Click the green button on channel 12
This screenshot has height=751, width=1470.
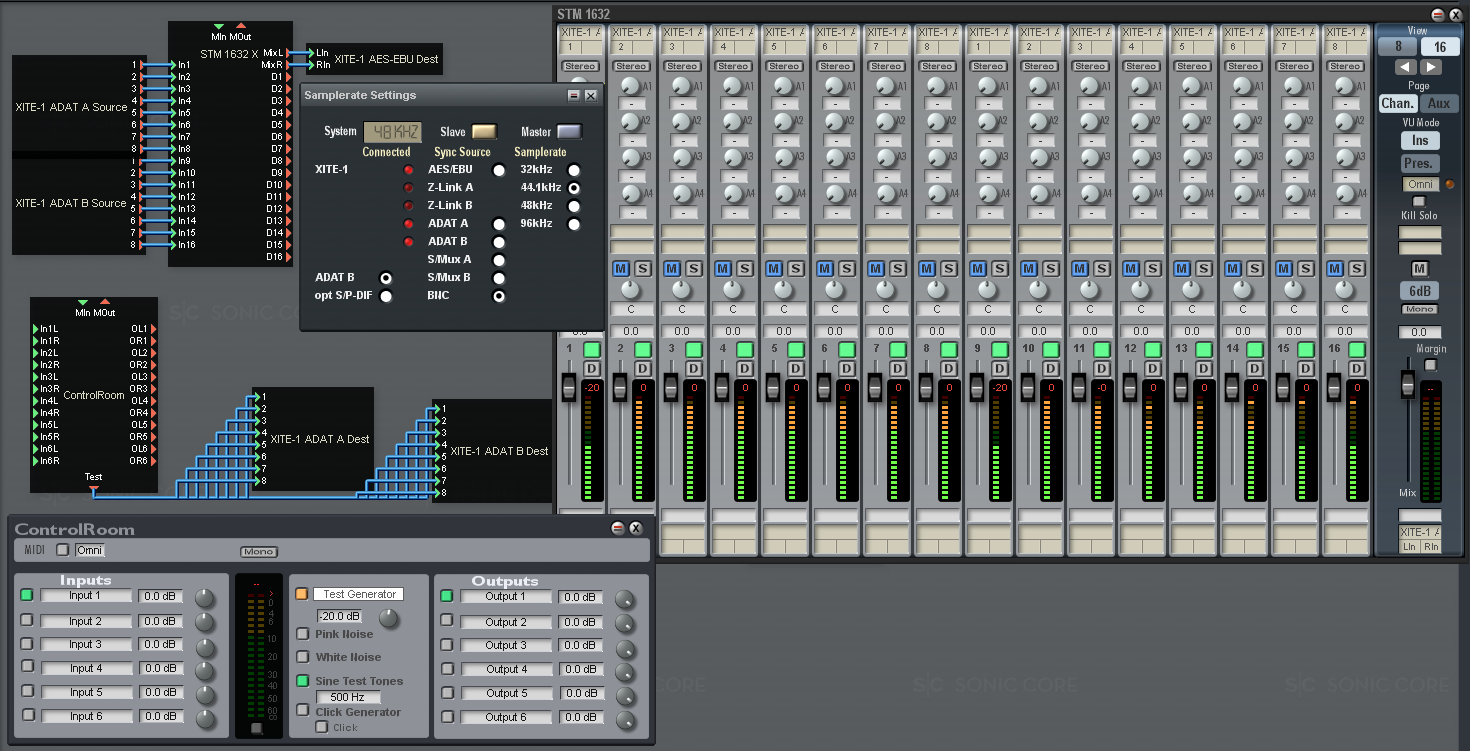(1153, 349)
